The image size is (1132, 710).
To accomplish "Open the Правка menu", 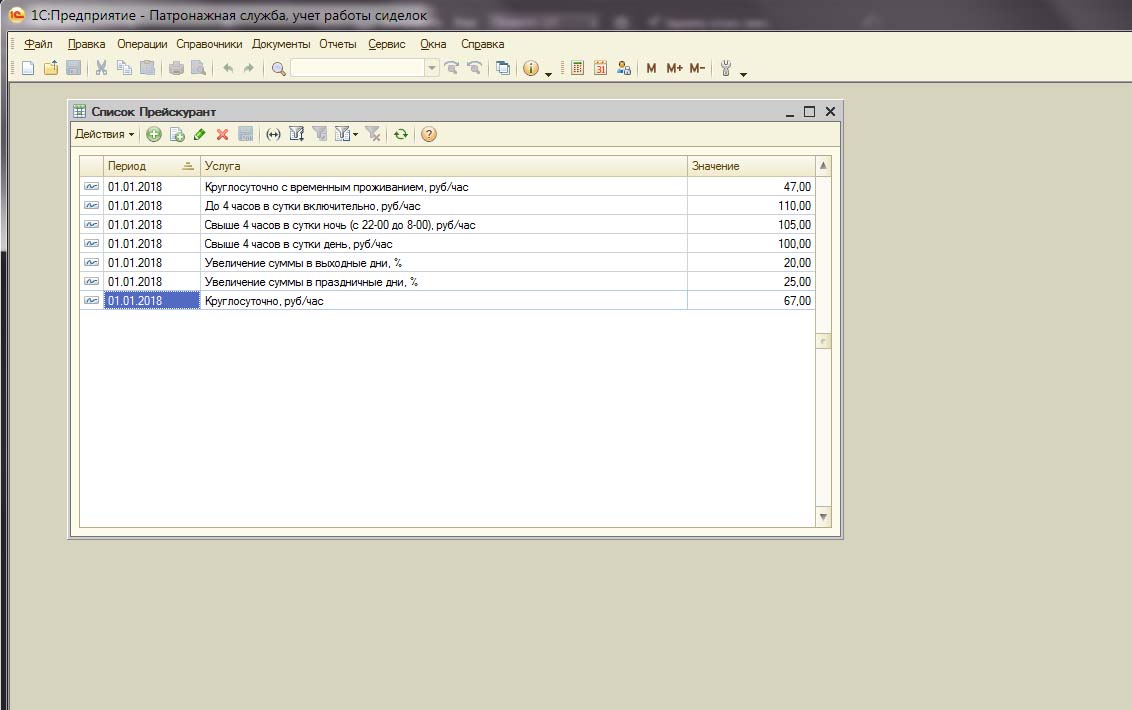I will click(87, 44).
